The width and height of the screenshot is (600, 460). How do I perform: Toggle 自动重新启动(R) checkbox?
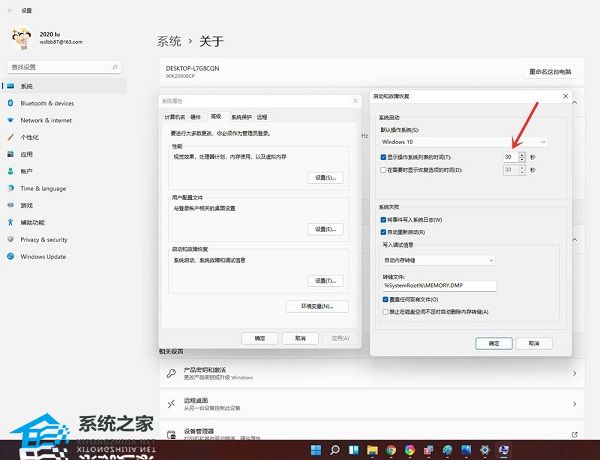coord(383,232)
